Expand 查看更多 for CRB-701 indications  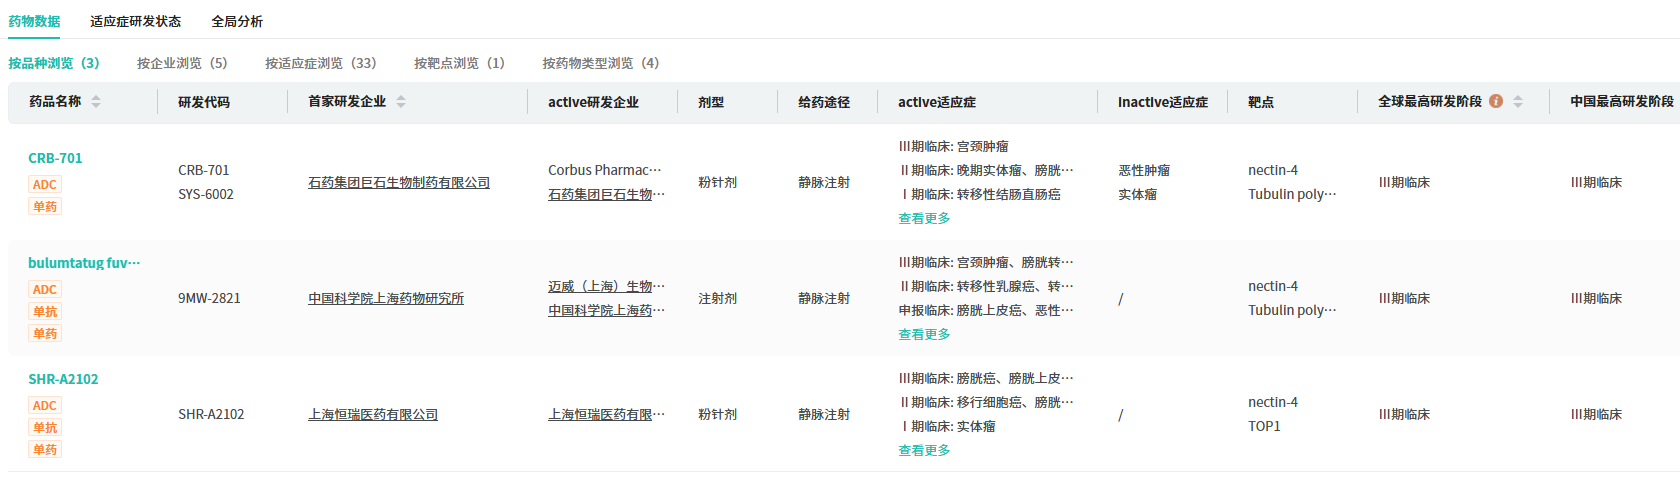[924, 218]
